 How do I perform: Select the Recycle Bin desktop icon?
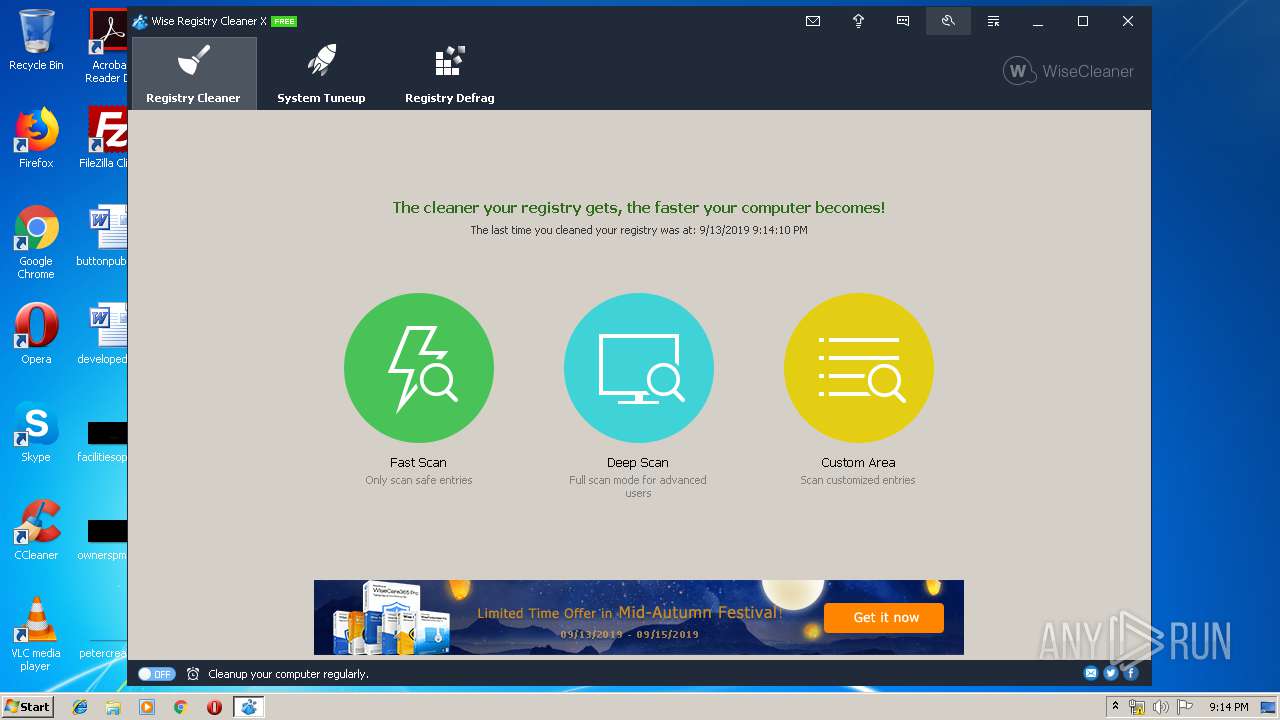pyautogui.click(x=36, y=40)
